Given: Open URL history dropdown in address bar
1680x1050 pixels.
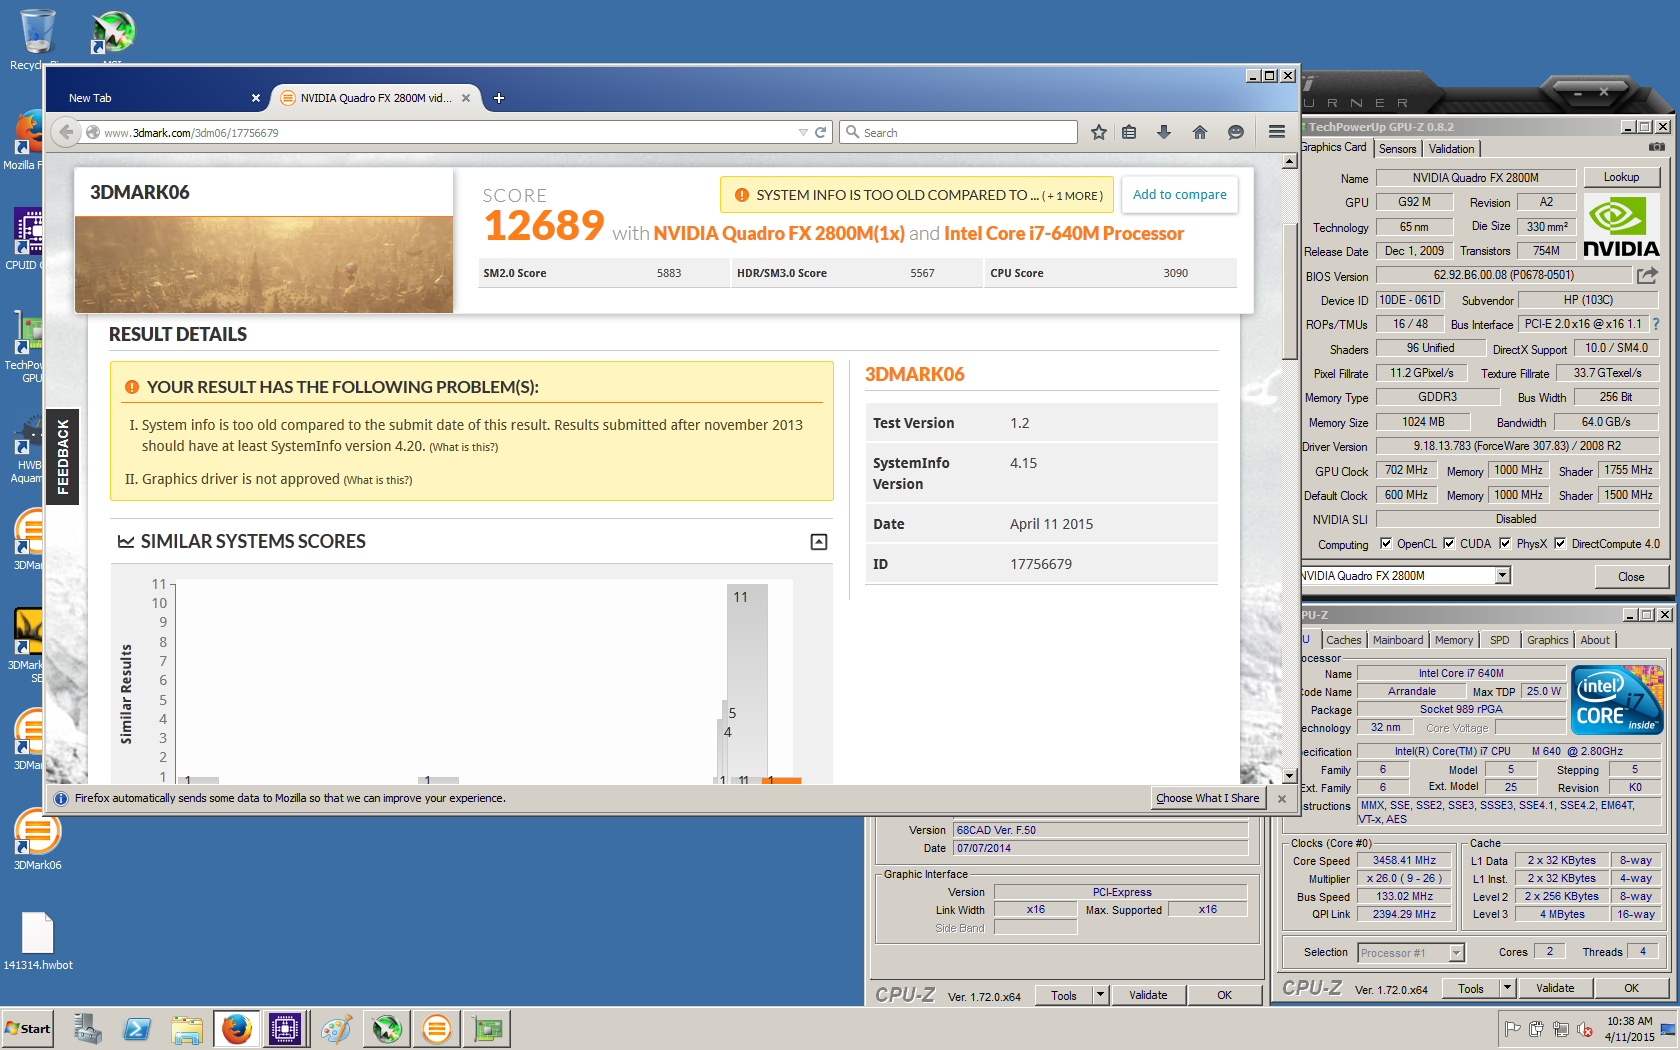Looking at the screenshot, I should [x=803, y=132].
